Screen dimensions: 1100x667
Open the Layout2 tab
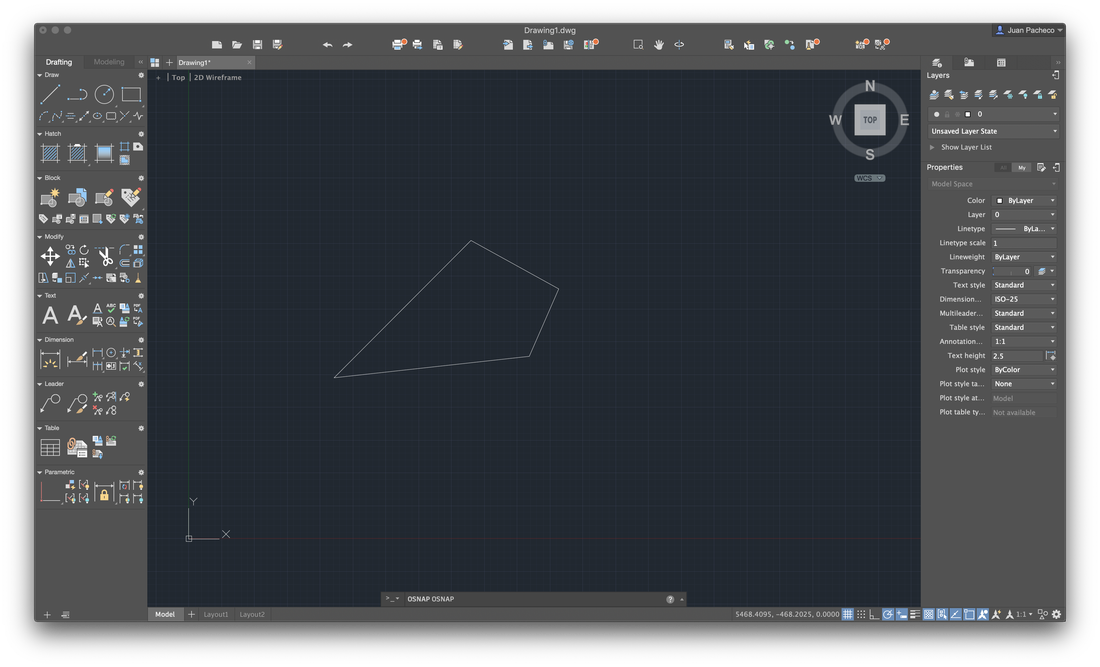tap(253, 614)
